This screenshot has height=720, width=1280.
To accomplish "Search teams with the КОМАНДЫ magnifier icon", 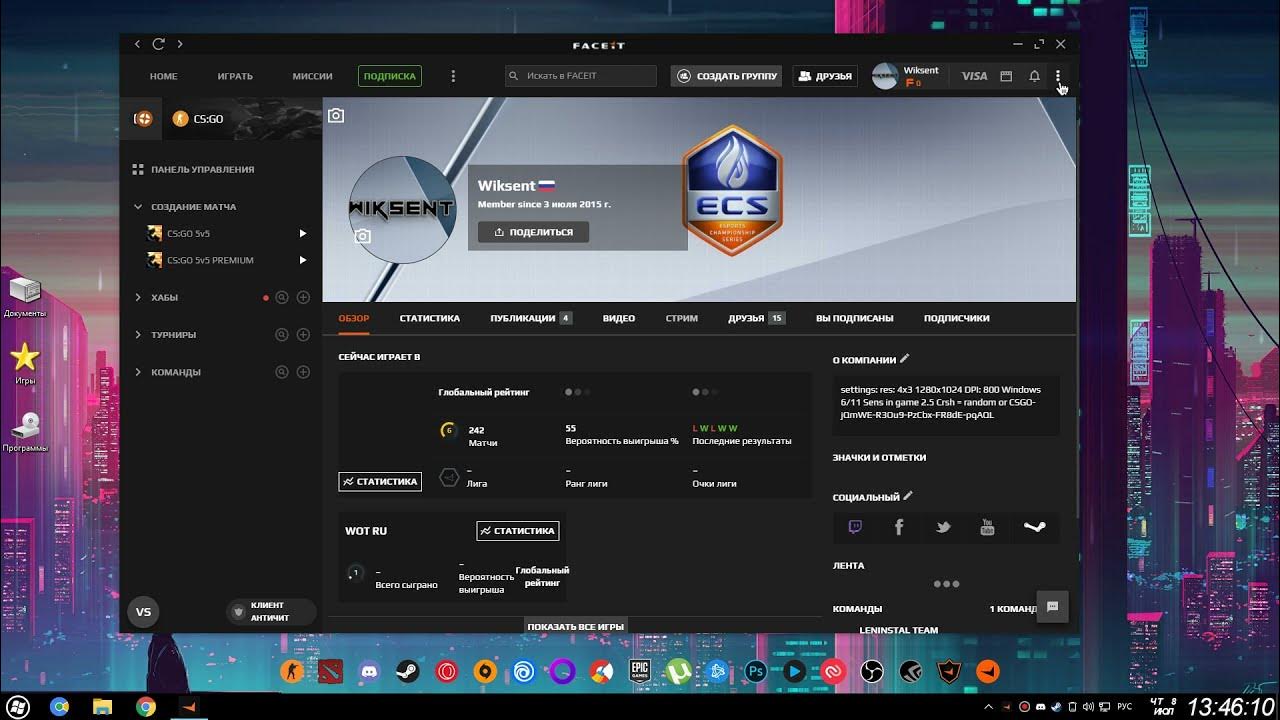I will pos(282,372).
